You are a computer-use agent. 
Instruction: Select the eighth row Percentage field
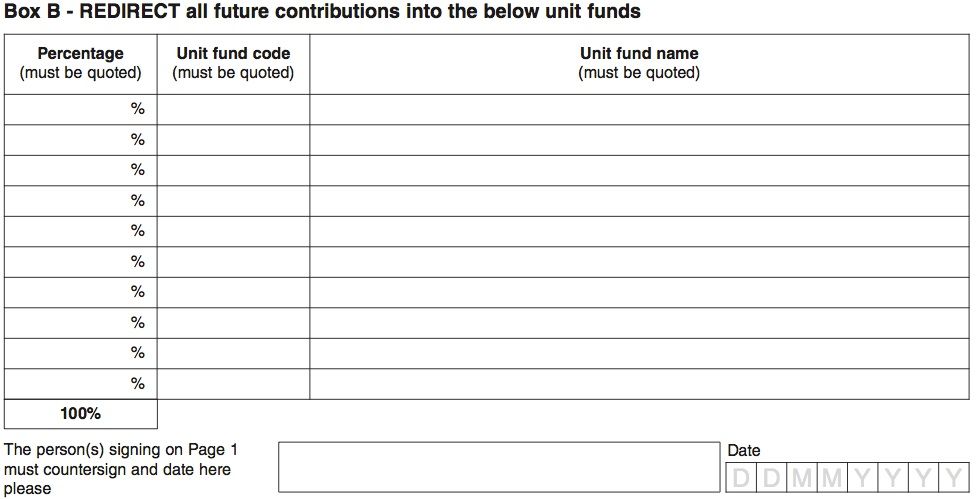click(80, 323)
